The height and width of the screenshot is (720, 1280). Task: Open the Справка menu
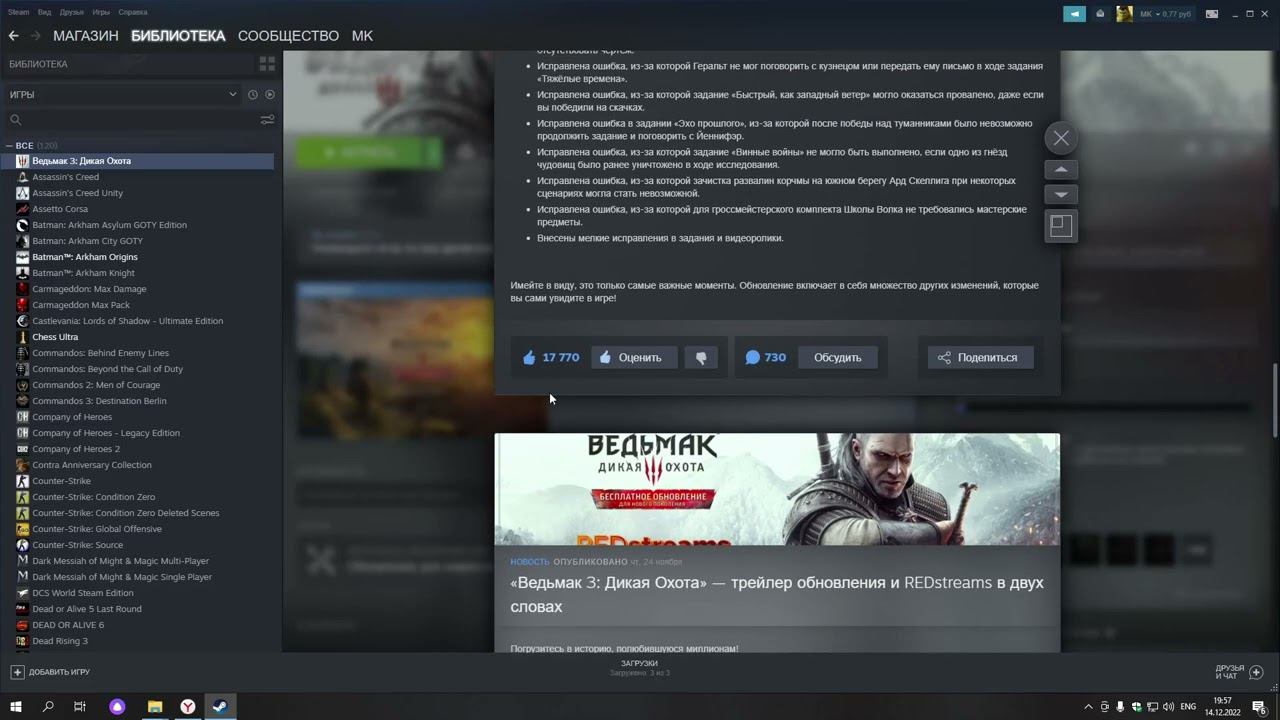pyautogui.click(x=133, y=12)
